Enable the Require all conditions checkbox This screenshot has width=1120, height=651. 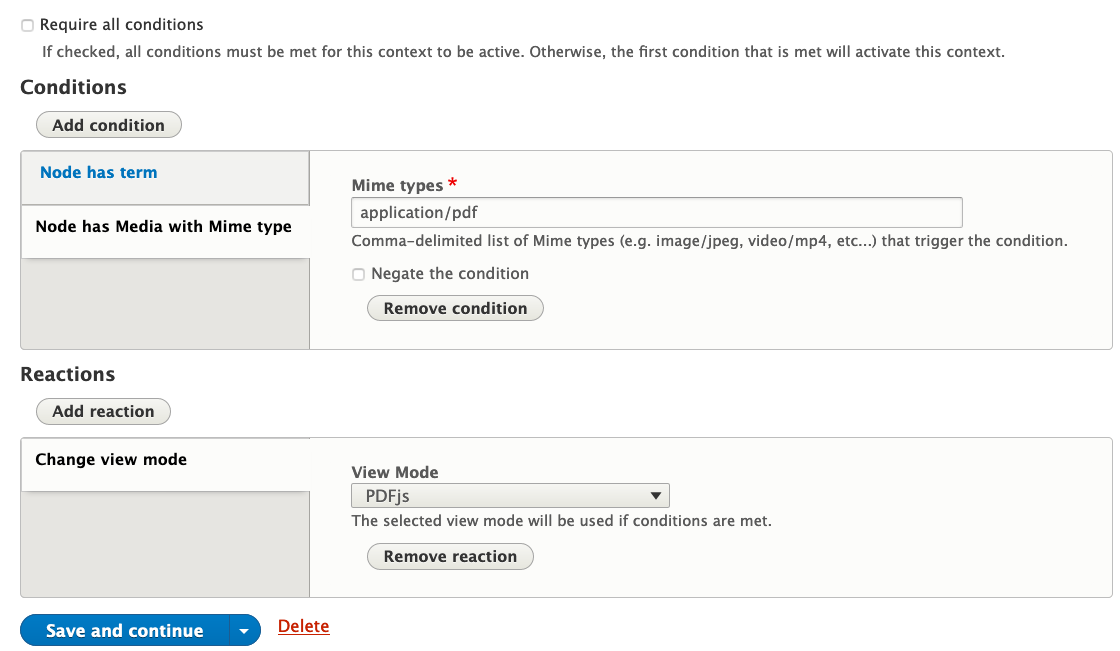coord(27,25)
